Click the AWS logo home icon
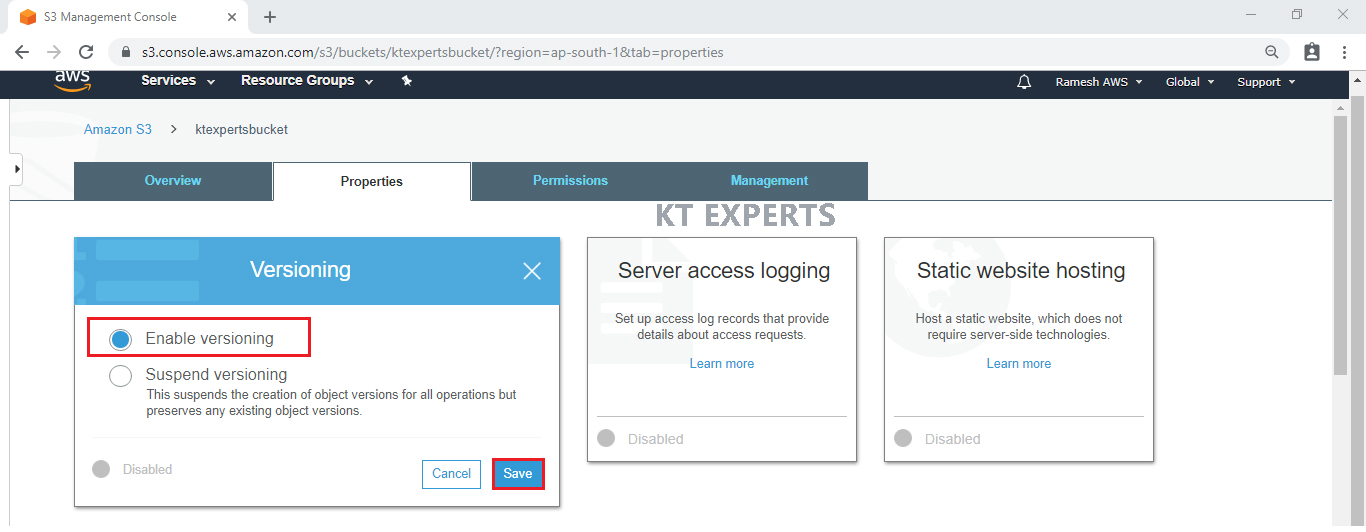This screenshot has height=532, width=1366. click(x=72, y=80)
